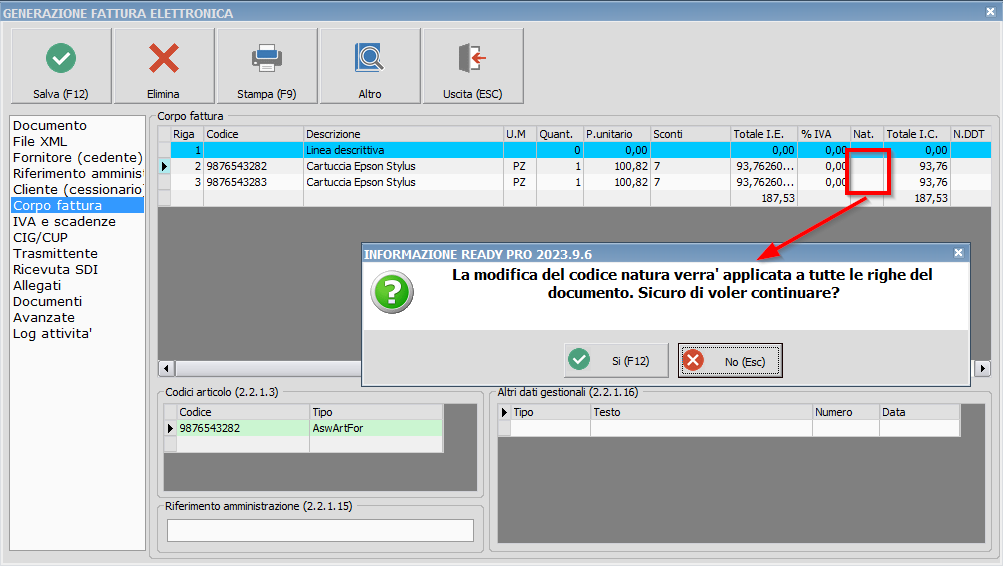
Task: Click the Nat. cell of row 2
Action: tap(867, 166)
